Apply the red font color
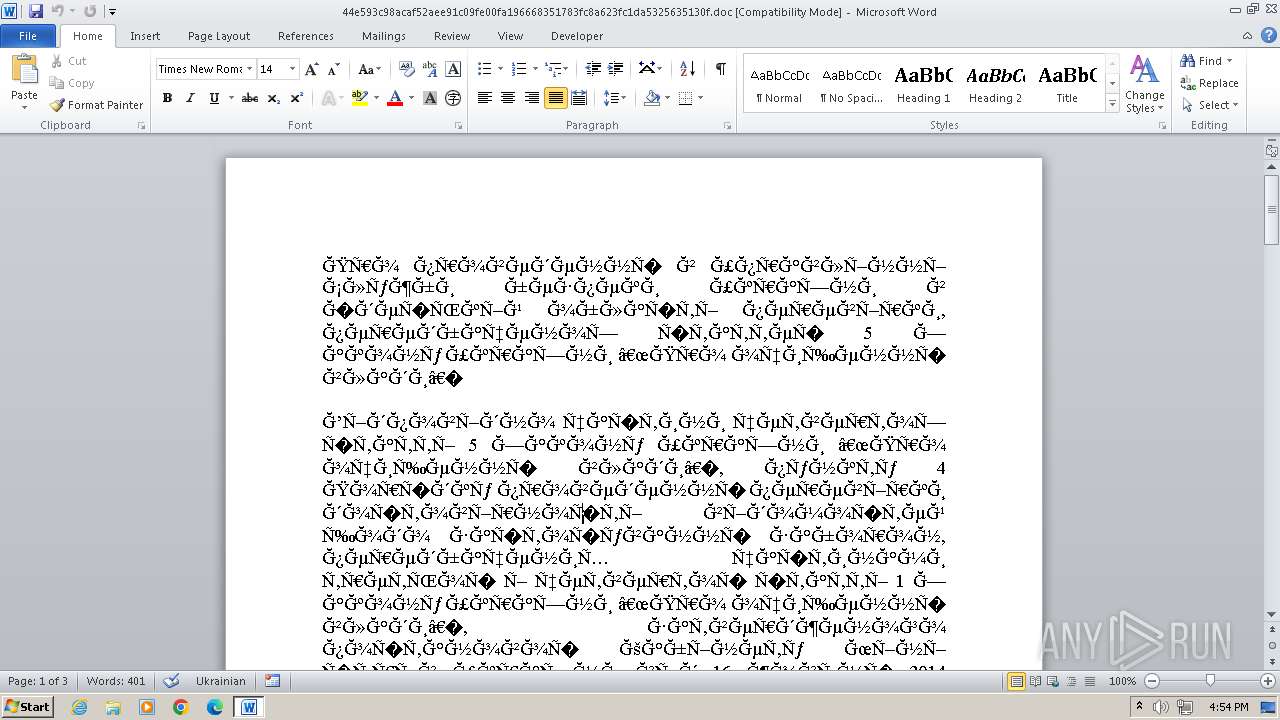Image resolution: width=1280 pixels, height=720 pixels. (395, 98)
